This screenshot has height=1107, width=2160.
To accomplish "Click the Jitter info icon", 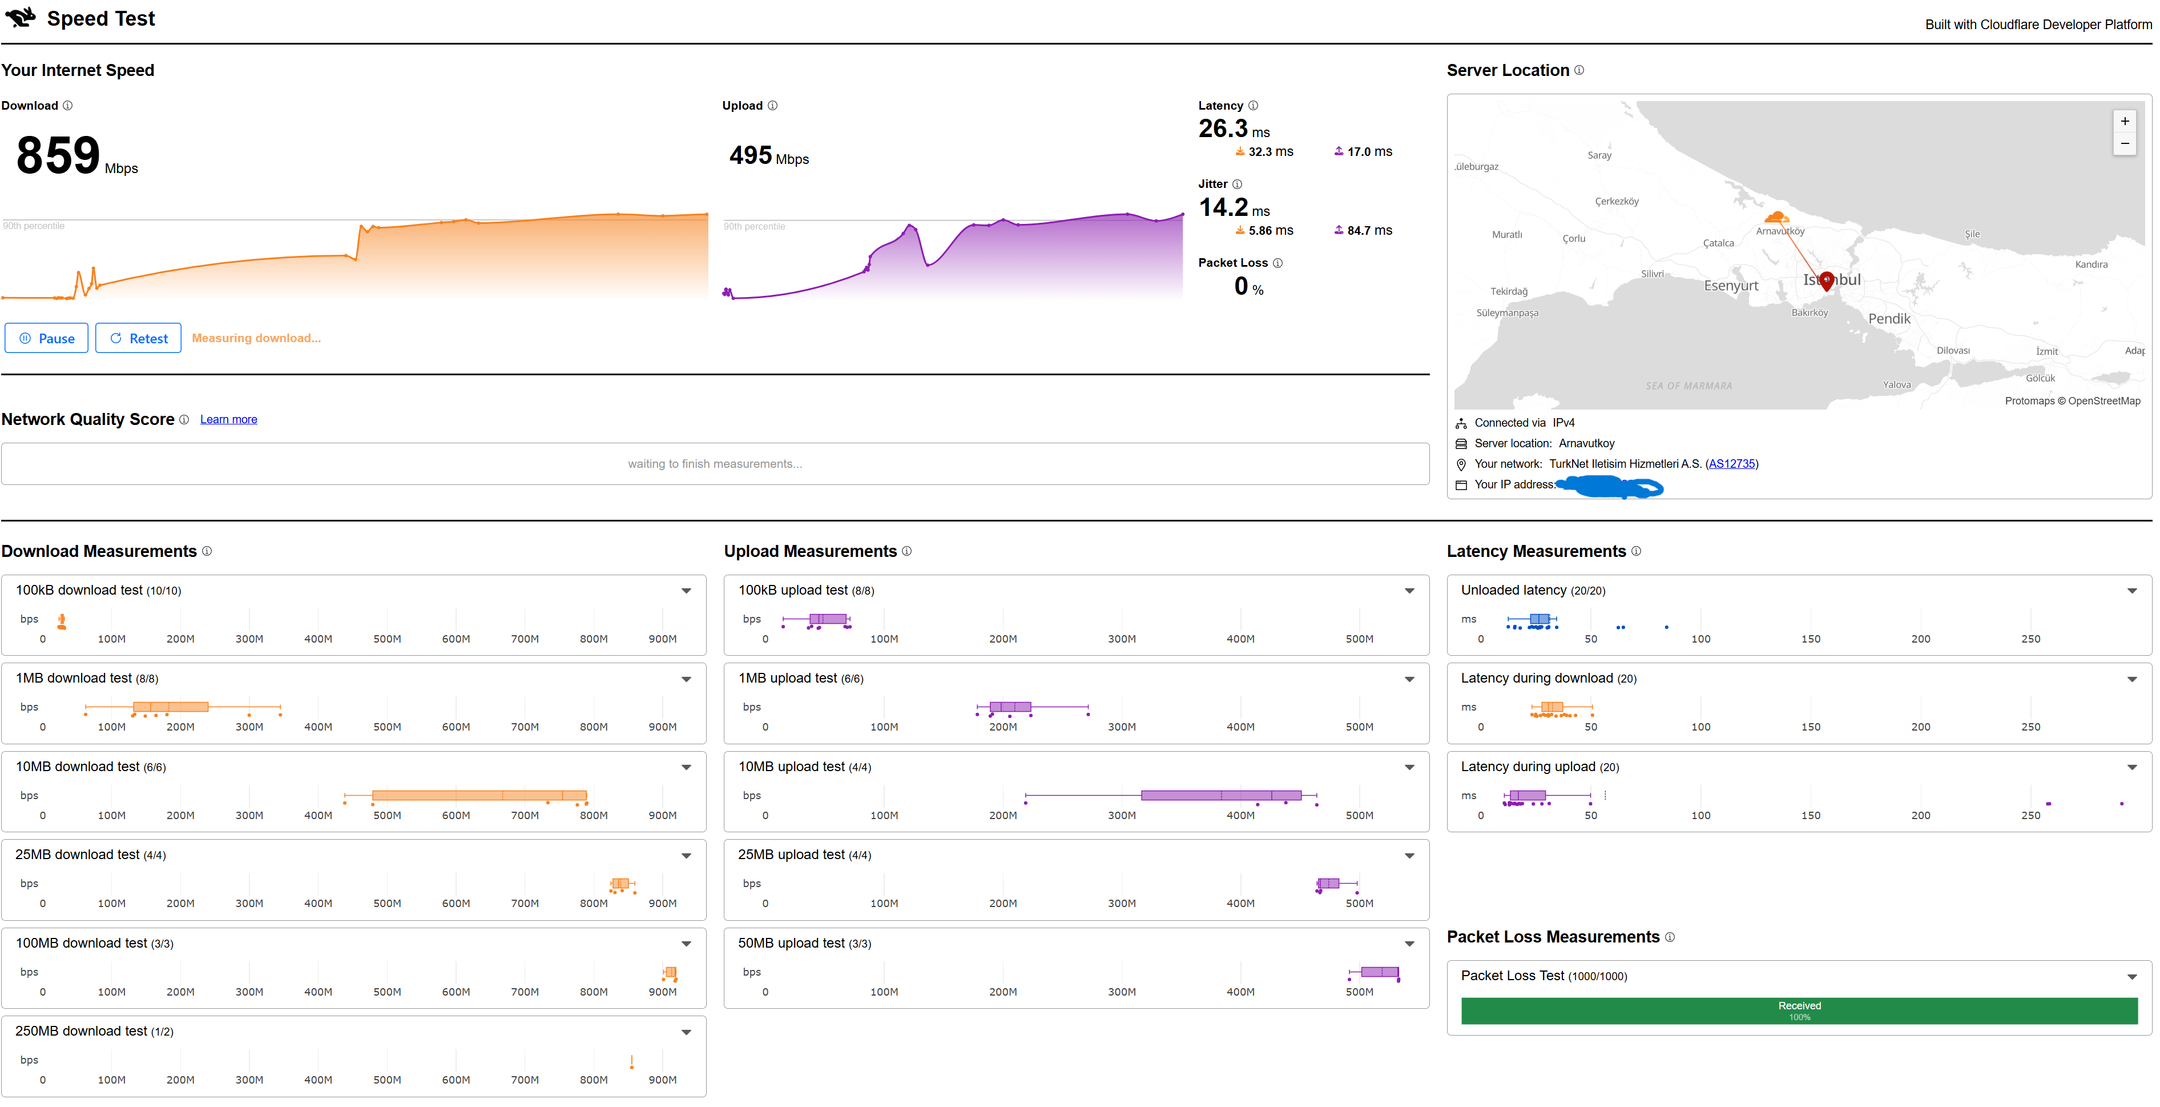I will point(1237,184).
